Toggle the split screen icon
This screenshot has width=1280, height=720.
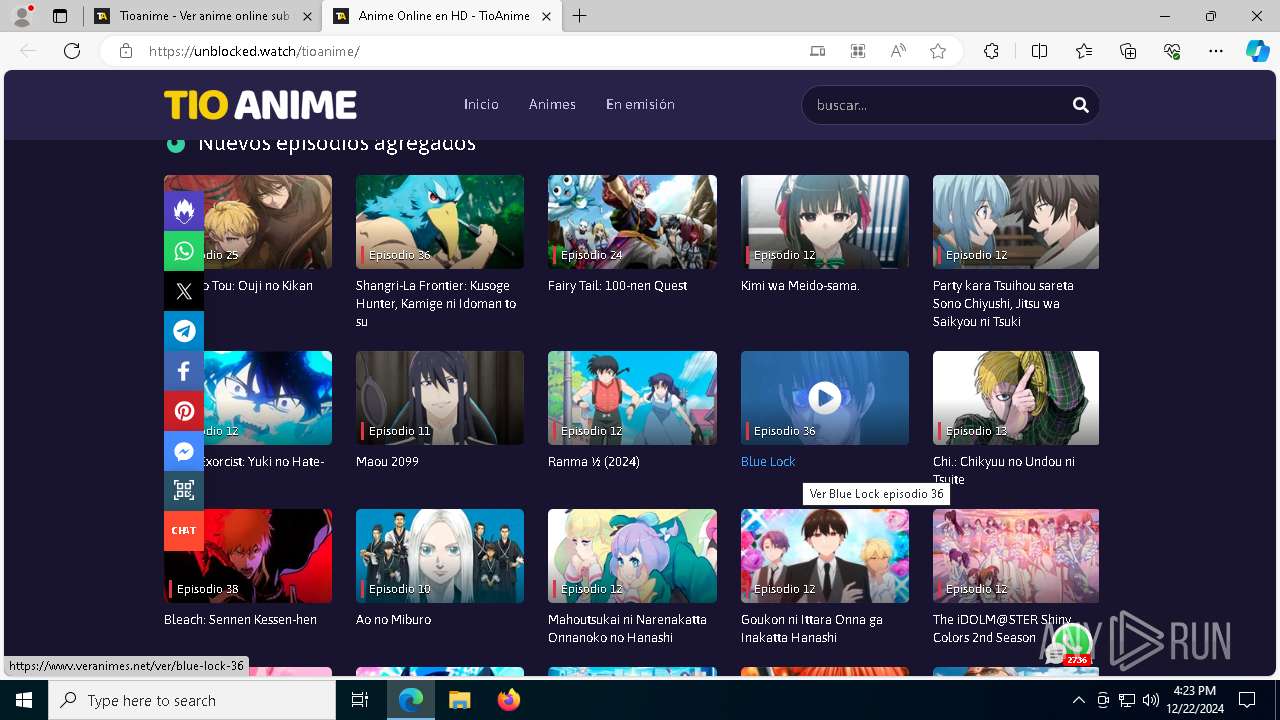click(x=1039, y=51)
